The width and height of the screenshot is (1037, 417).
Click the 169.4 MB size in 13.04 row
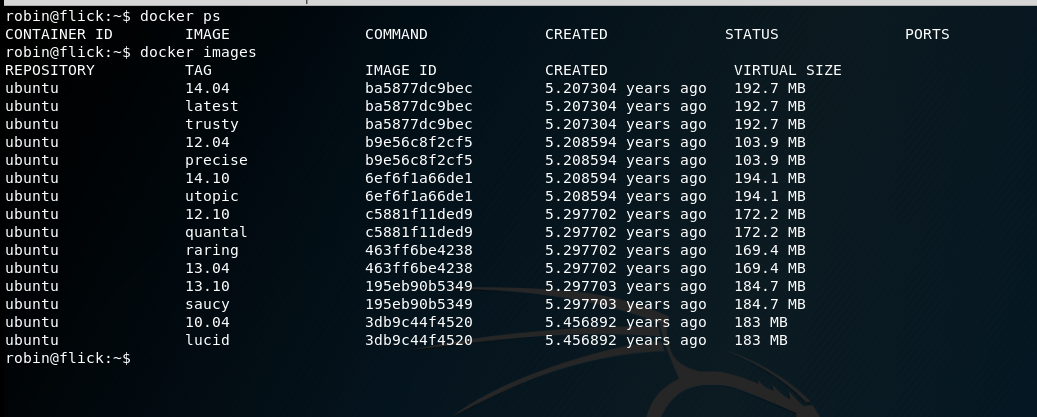[770, 268]
